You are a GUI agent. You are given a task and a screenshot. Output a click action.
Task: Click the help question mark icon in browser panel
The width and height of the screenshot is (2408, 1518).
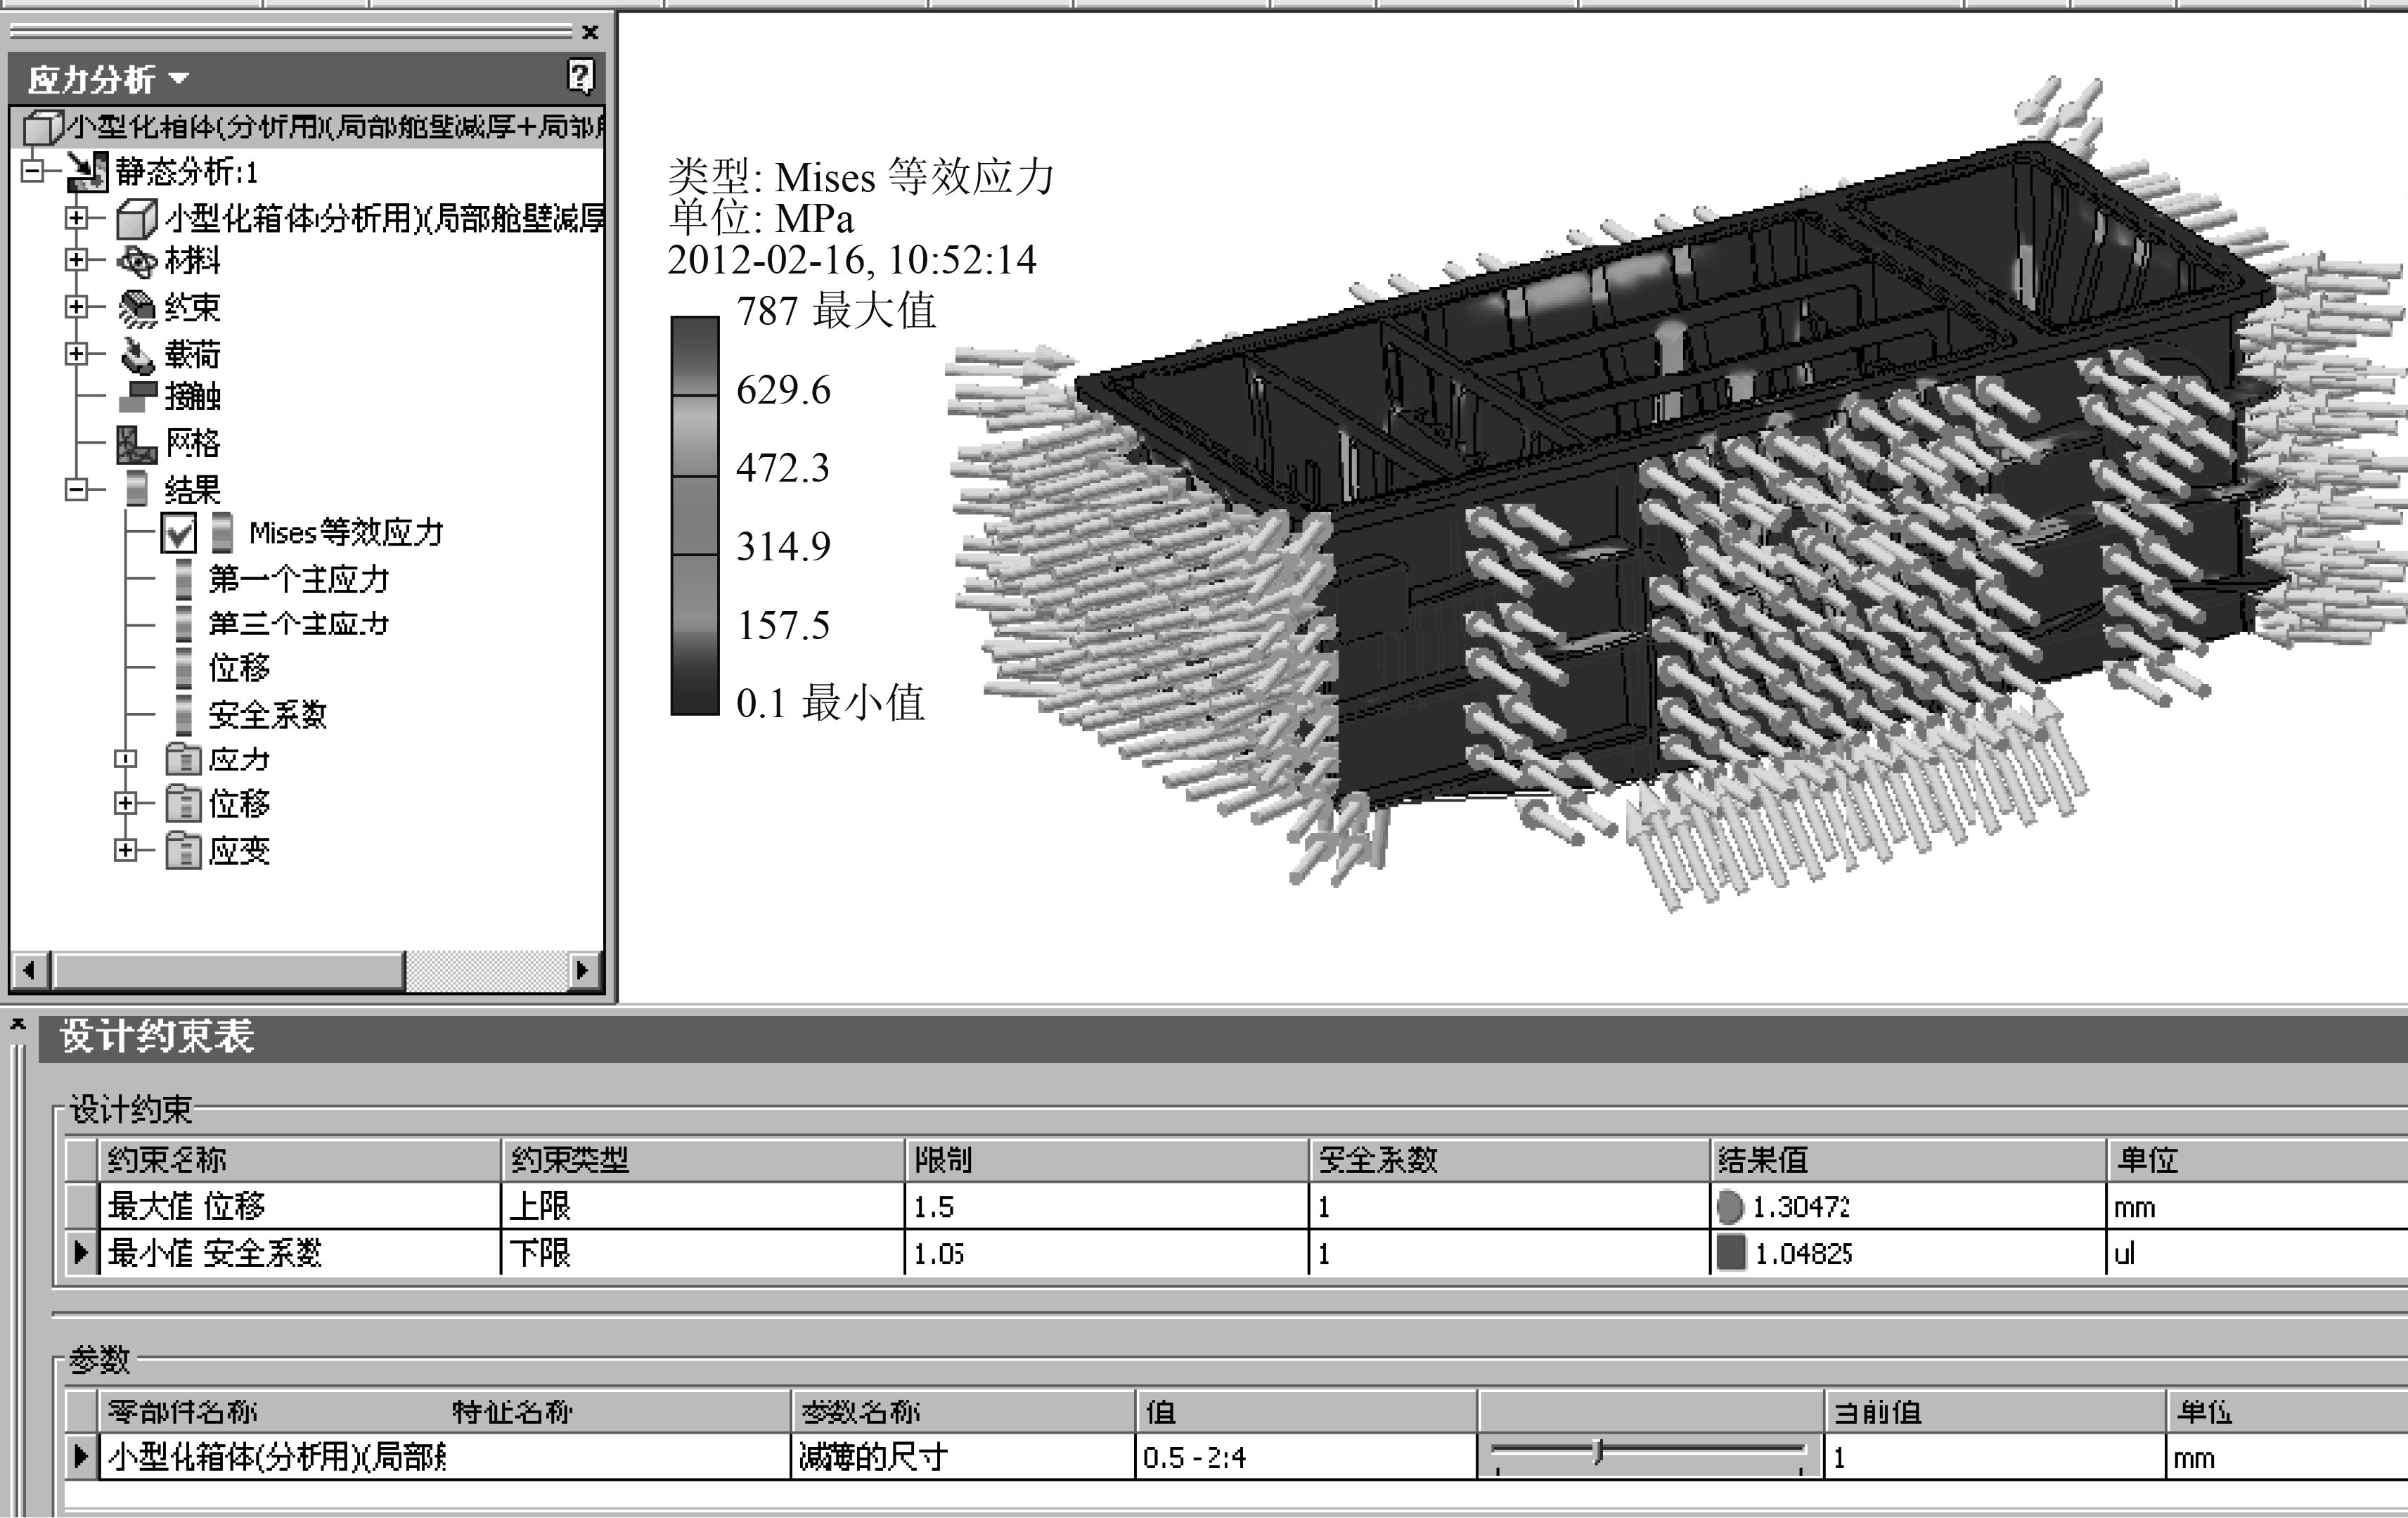pos(581,76)
